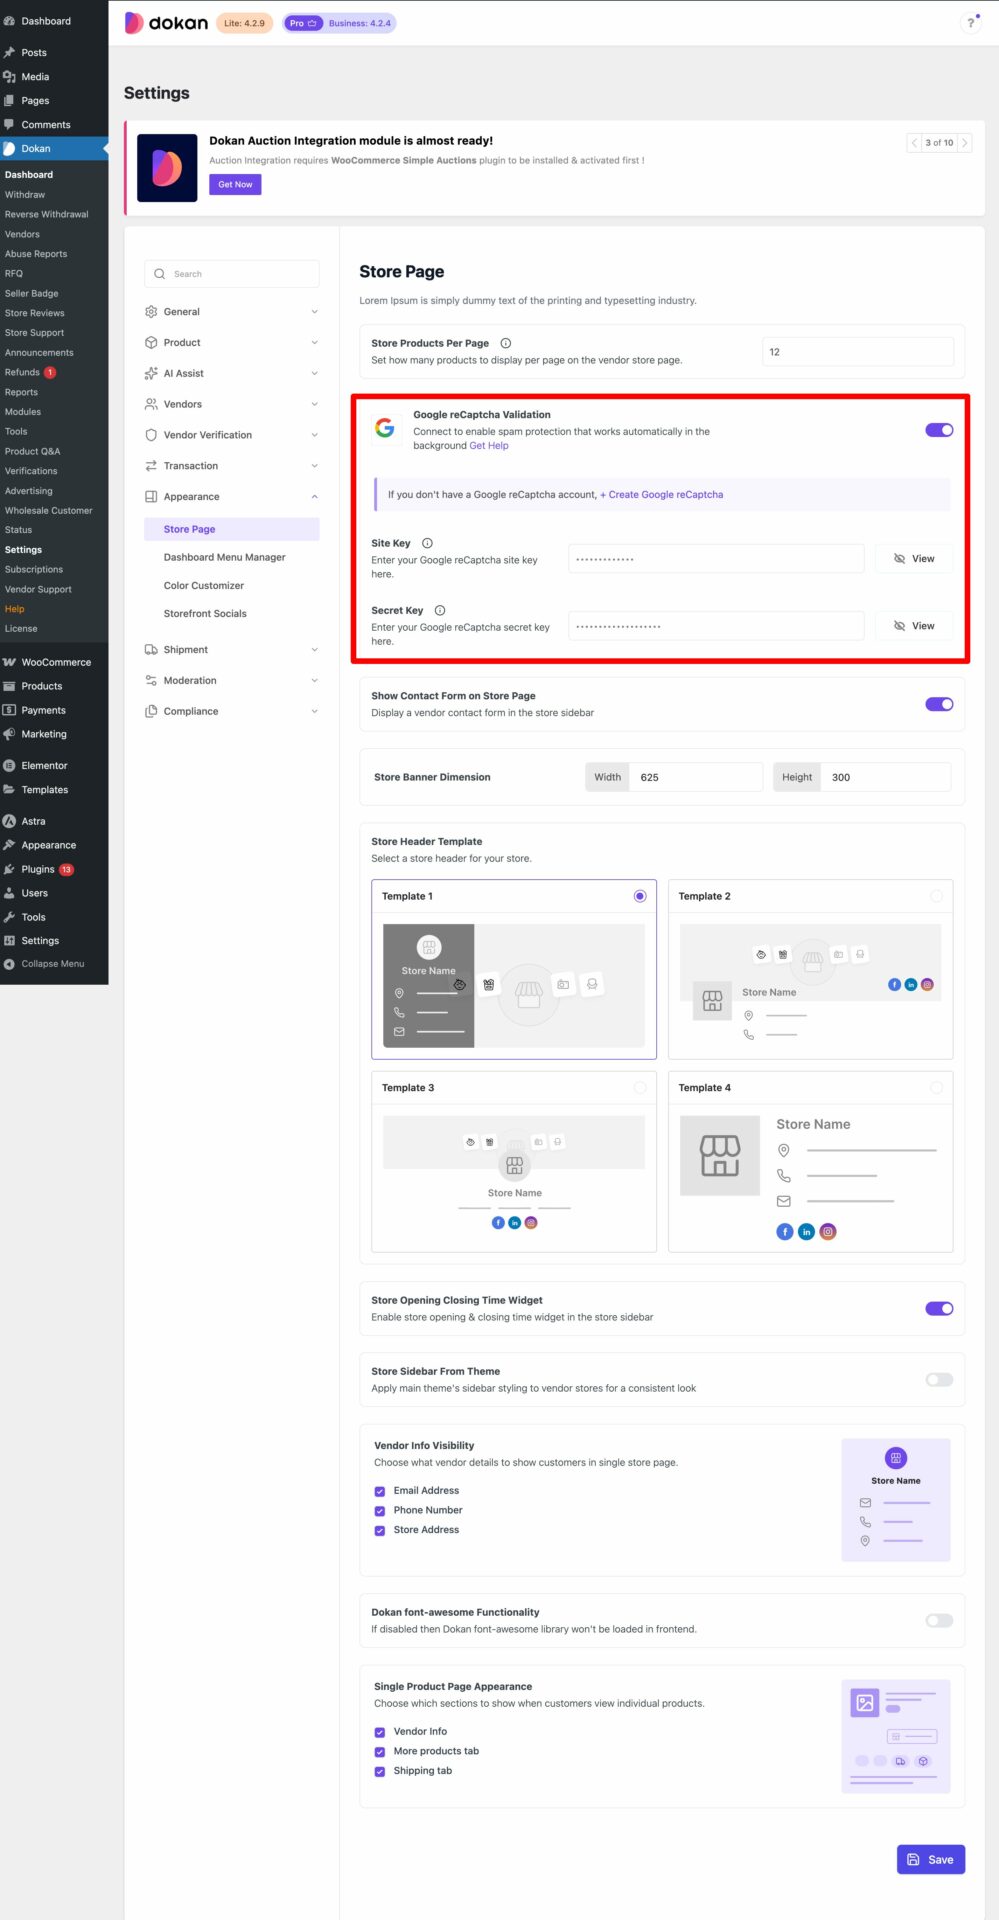The image size is (999, 1920).
Task: Click the Moderation sliders icon
Action: tap(151, 681)
